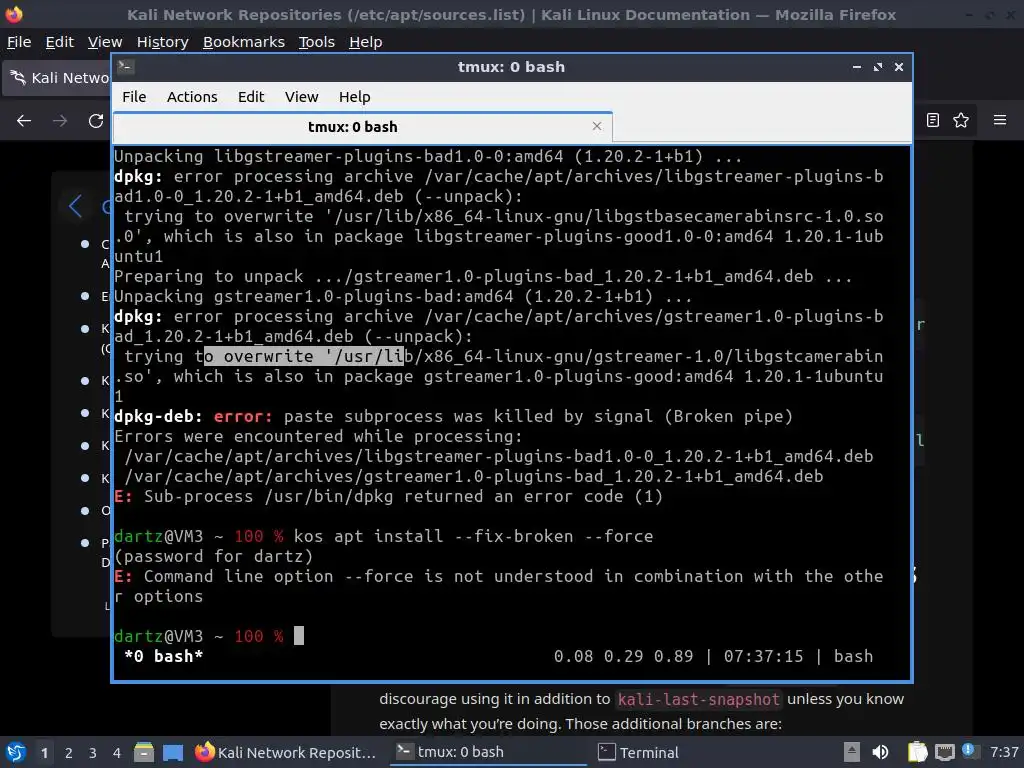The height and width of the screenshot is (768, 1024).
Task: Open Firefox Edit menu
Action: click(x=59, y=42)
